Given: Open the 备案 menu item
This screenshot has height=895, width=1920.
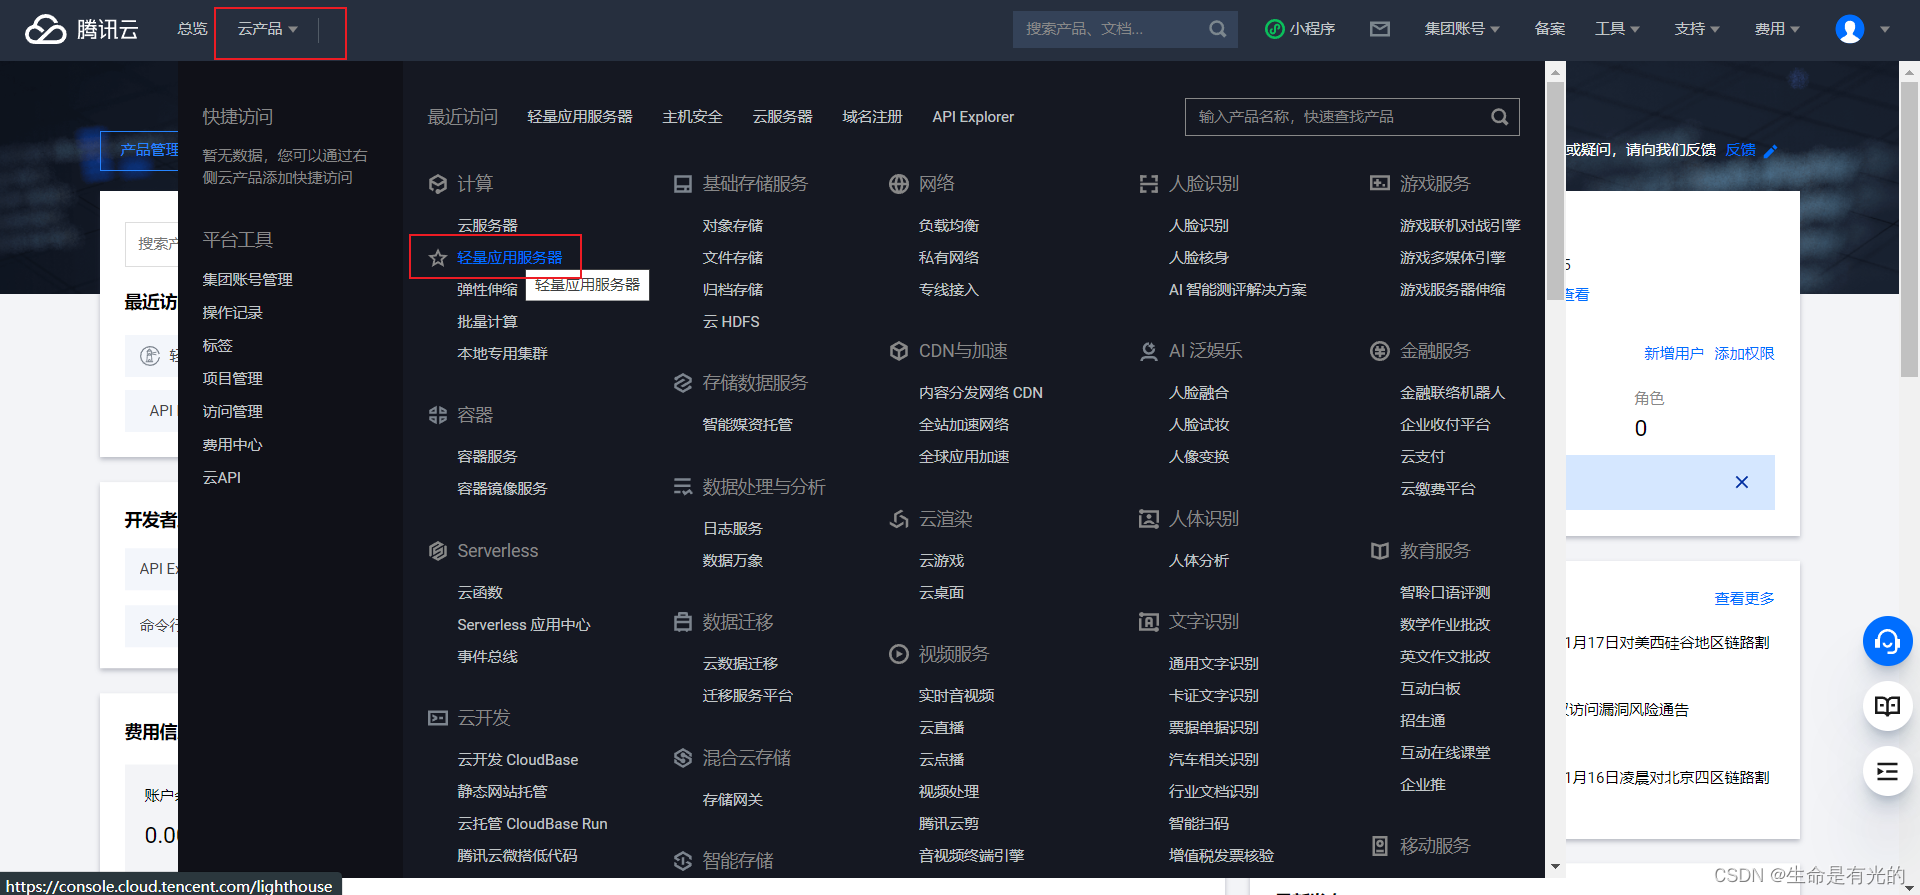Looking at the screenshot, I should (1550, 29).
